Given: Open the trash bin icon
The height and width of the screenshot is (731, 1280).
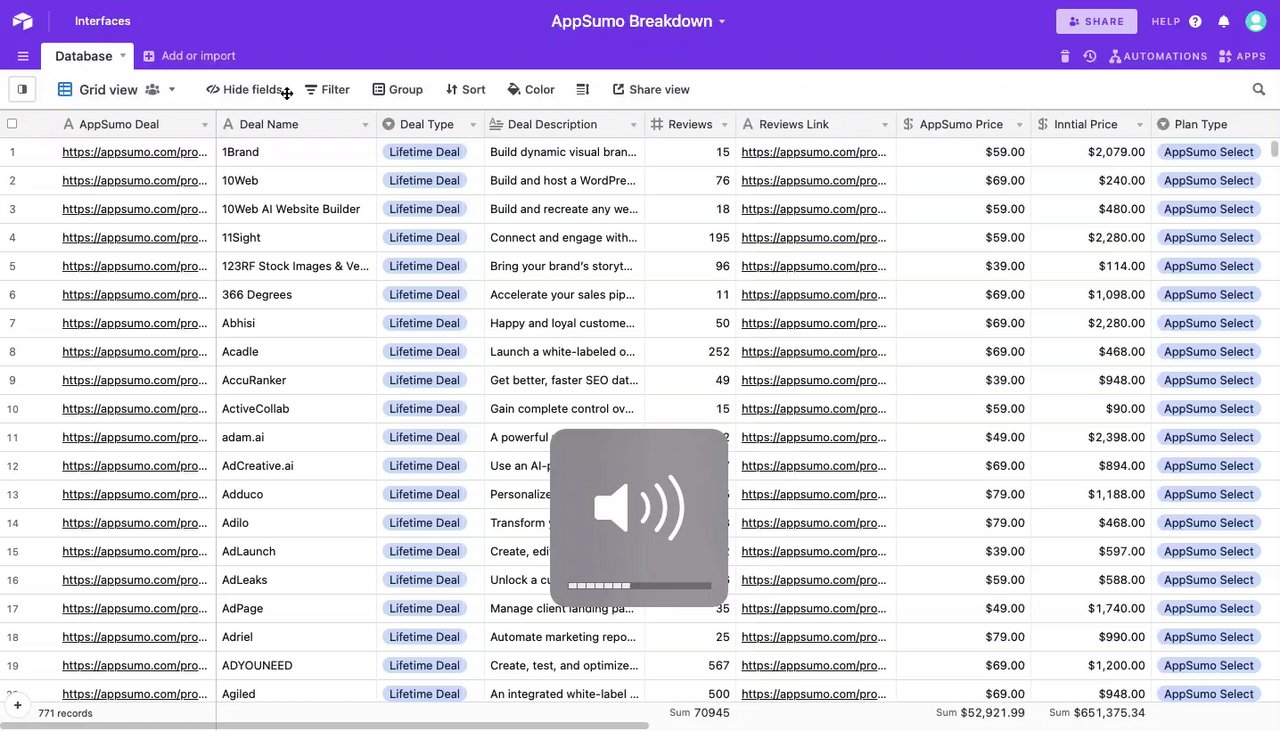Looking at the screenshot, I should click(1065, 56).
